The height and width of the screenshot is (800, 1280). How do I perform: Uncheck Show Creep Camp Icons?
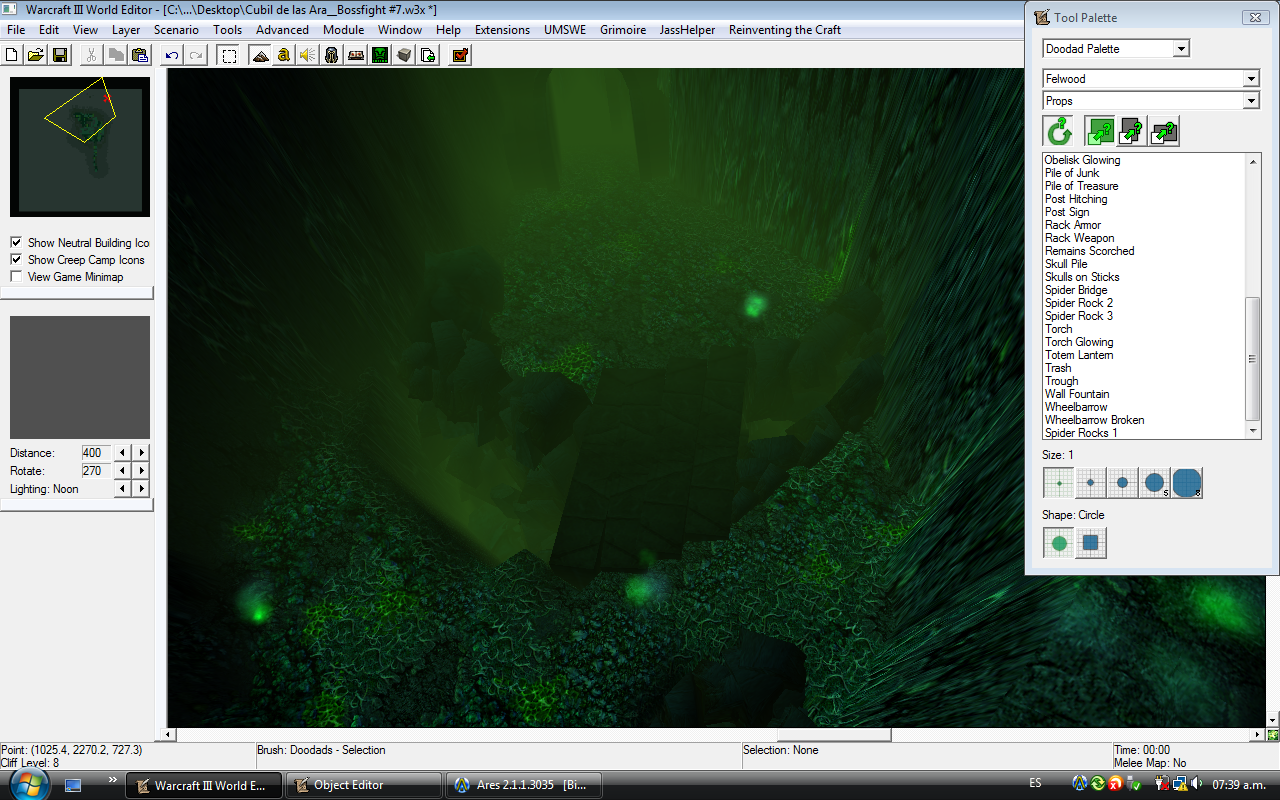pos(16,259)
